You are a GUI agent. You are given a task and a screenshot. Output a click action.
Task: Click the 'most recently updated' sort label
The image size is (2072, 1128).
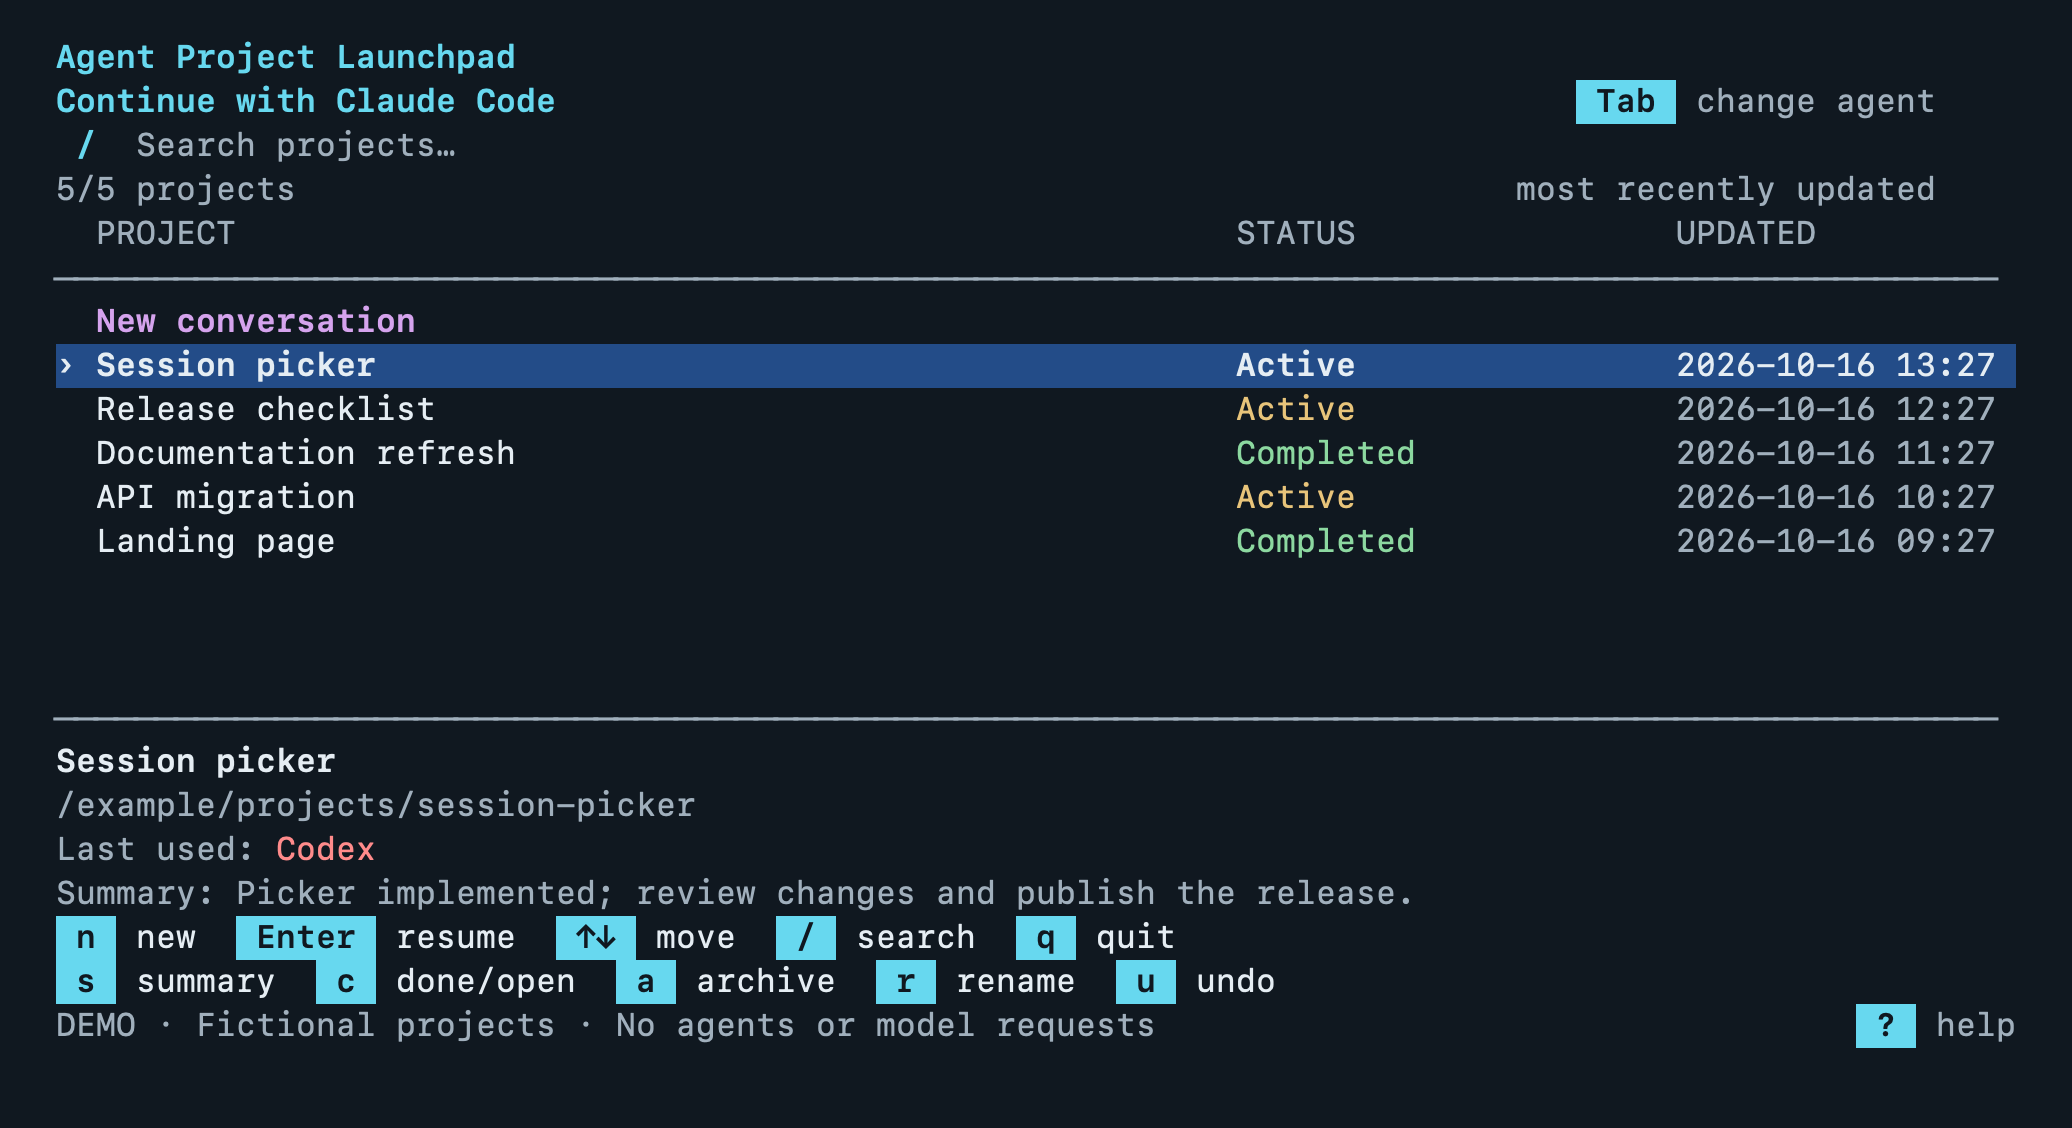pyautogui.click(x=1725, y=189)
